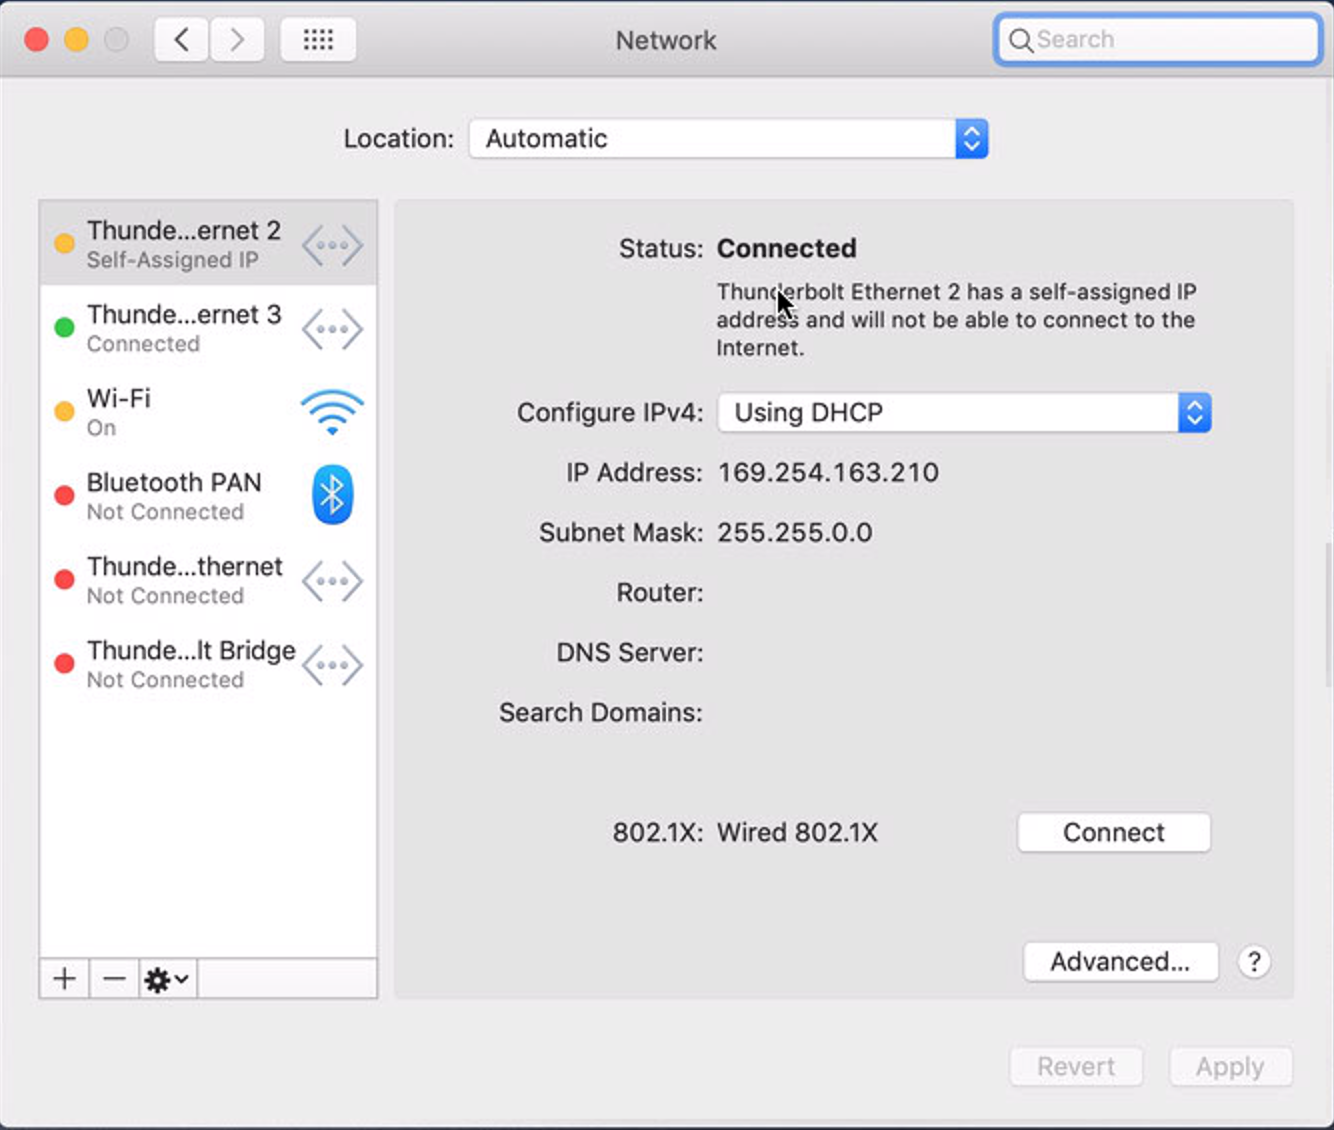The width and height of the screenshot is (1334, 1130).
Task: Select Thunderbolt Ethernet 3 Connected service
Action: pos(208,328)
